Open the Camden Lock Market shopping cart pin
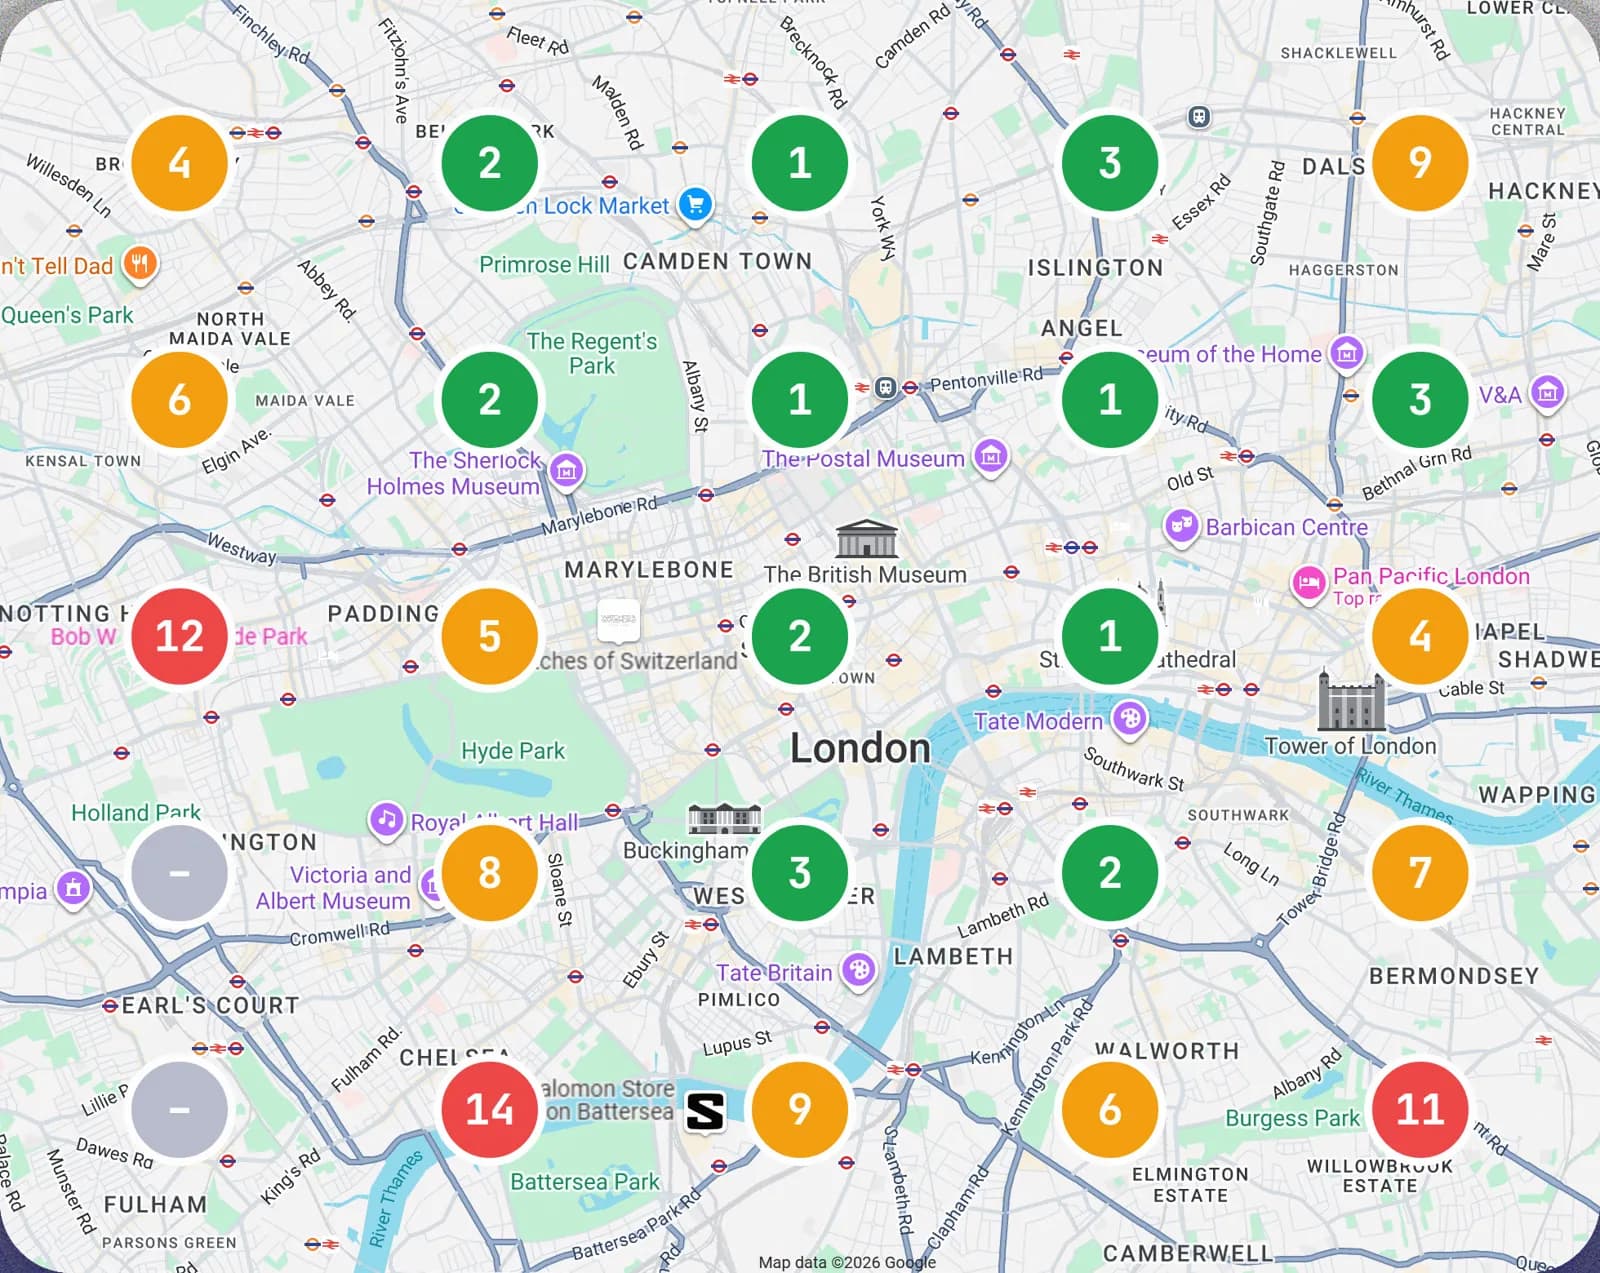 pyautogui.click(x=695, y=205)
